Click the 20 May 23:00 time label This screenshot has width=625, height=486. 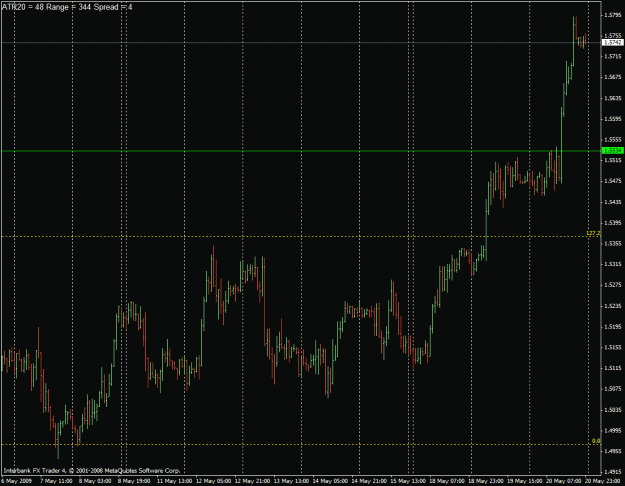pos(603,481)
